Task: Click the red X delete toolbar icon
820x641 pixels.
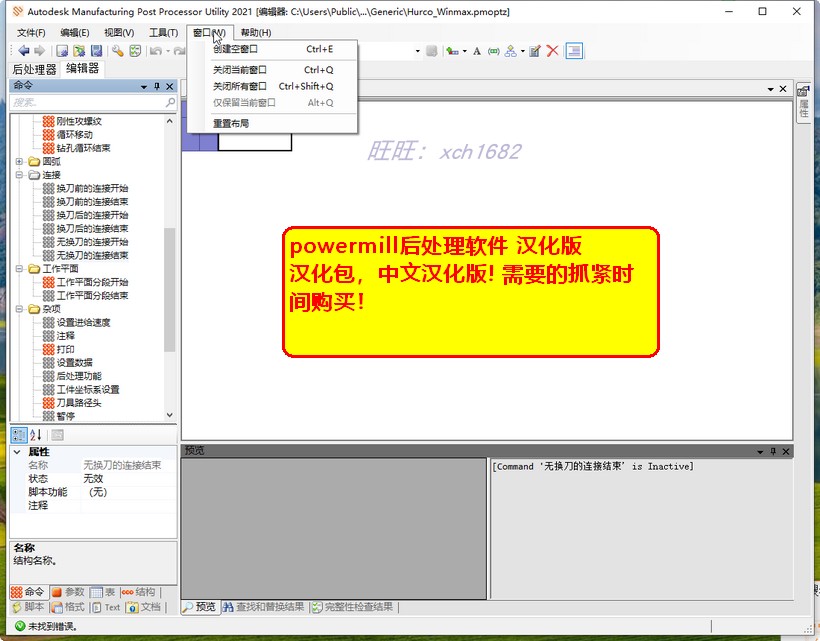Action: 552,51
